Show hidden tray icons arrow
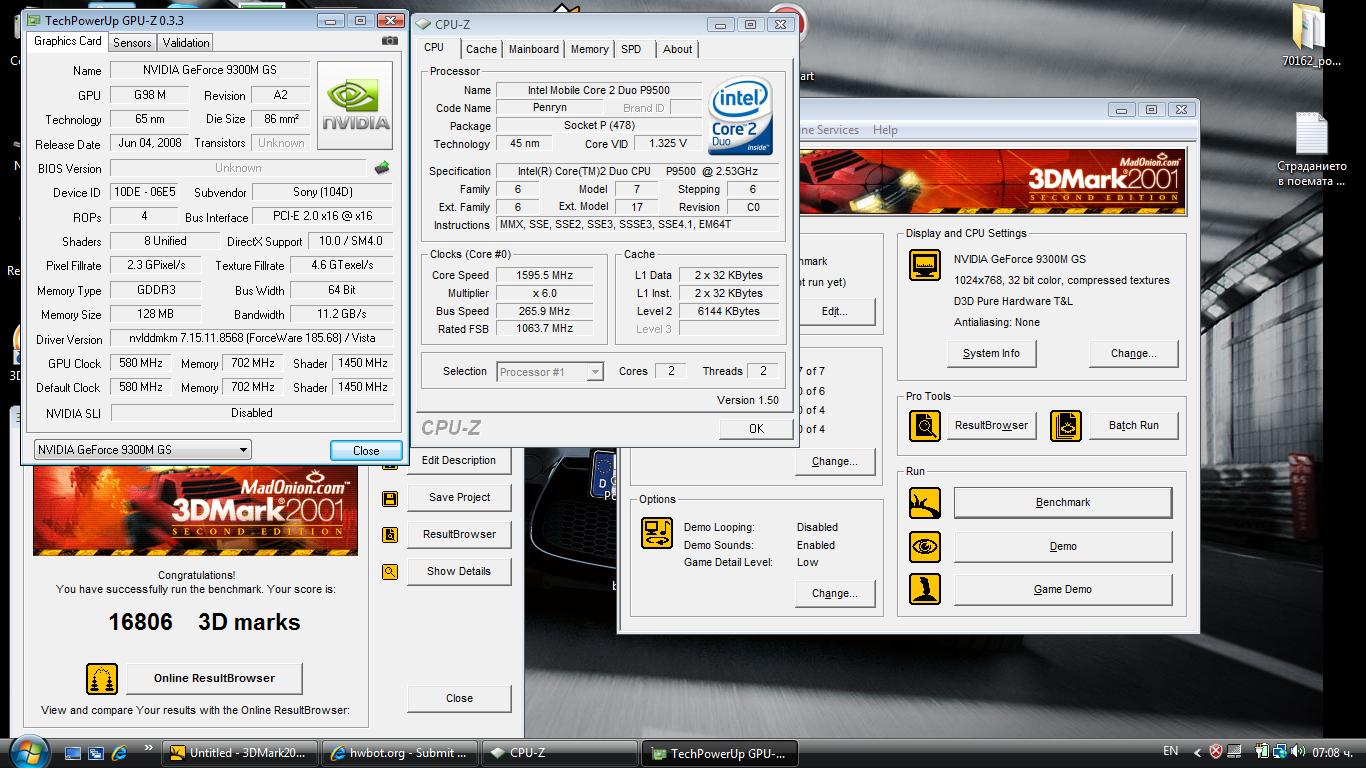Screen dimensions: 1366x768 point(1199,752)
